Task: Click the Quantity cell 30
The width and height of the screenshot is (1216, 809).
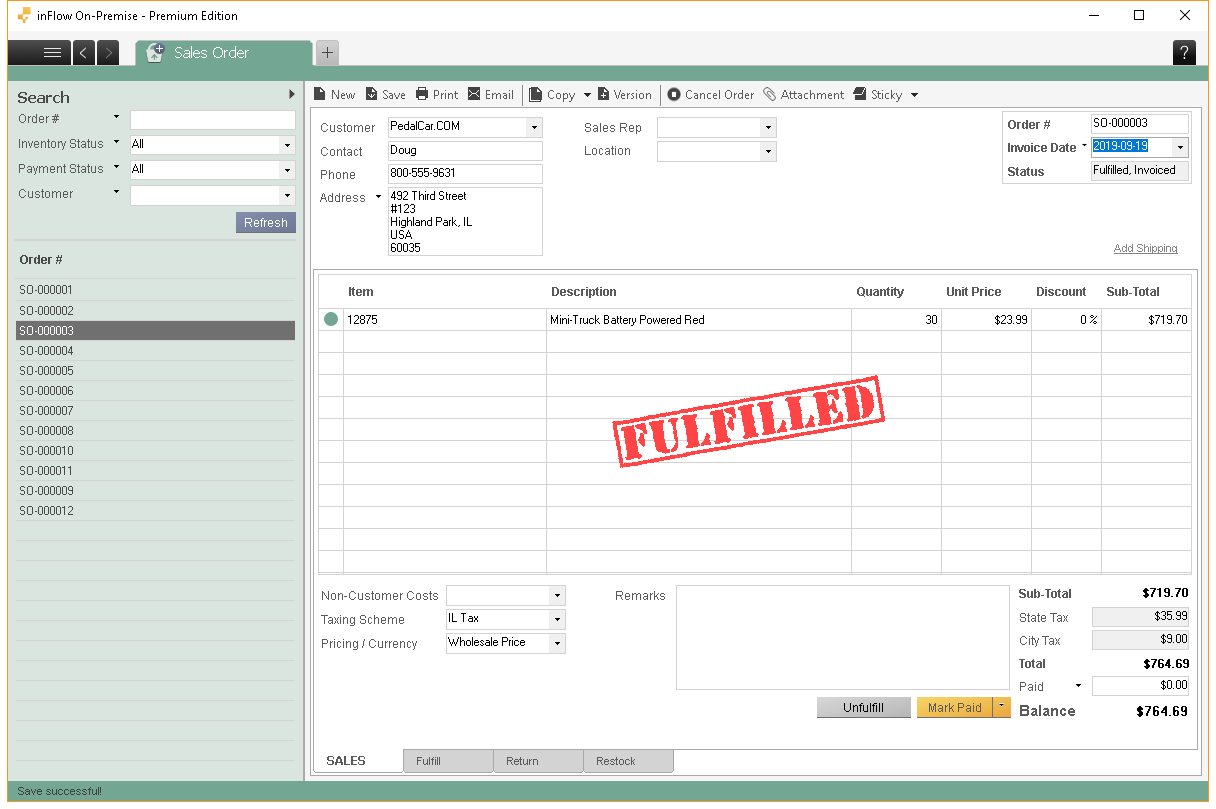Action: tap(896, 319)
